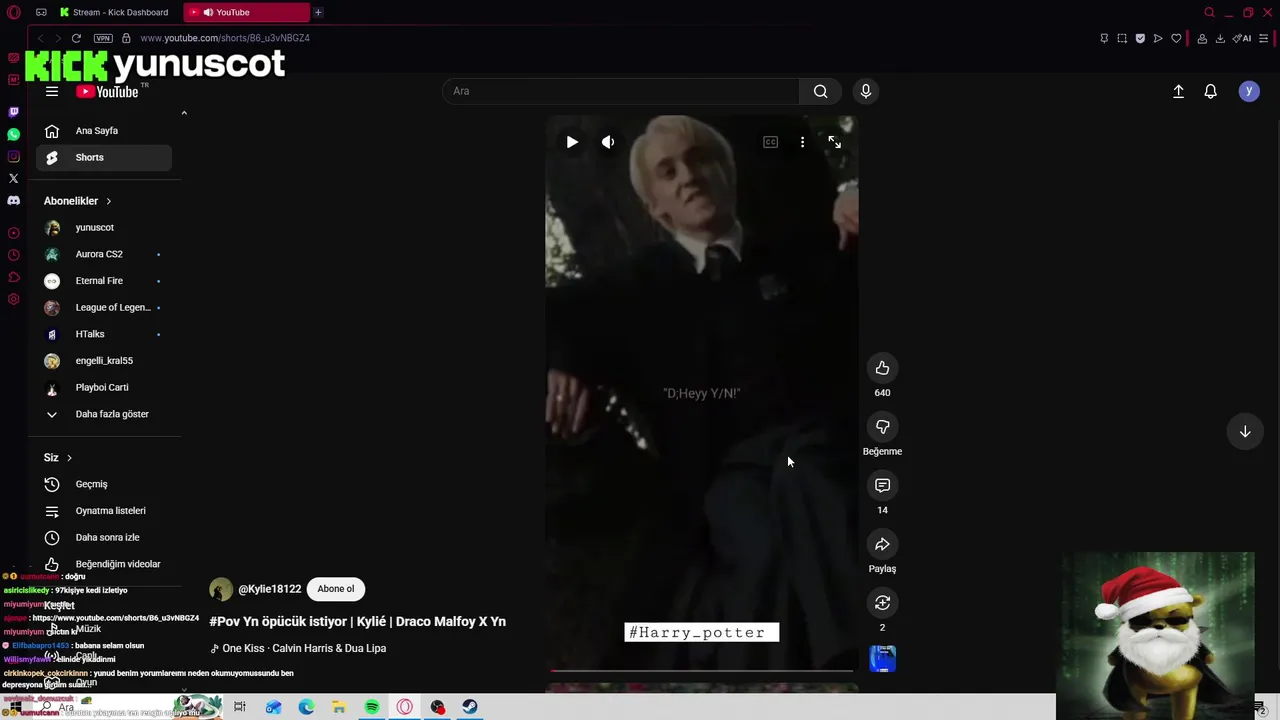Open Opera downloads icon
Screen dimensions: 1280x720
[x=1220, y=38]
